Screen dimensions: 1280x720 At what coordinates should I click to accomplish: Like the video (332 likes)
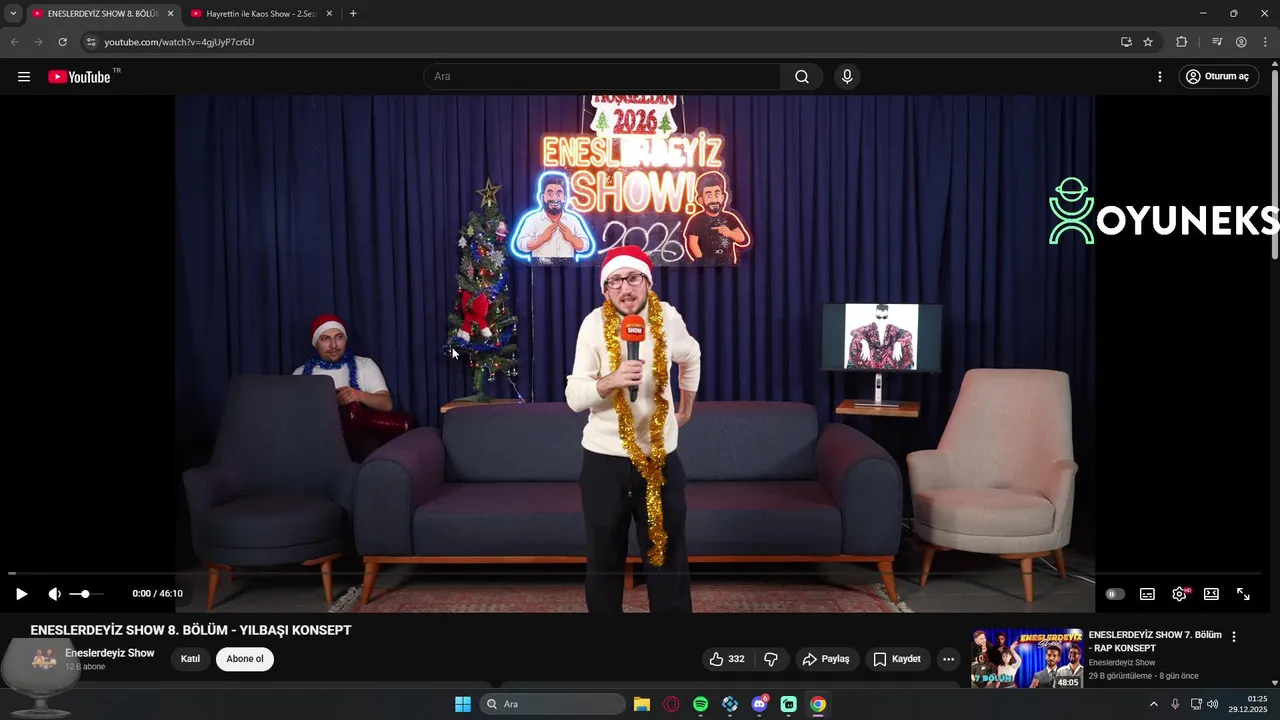point(727,659)
